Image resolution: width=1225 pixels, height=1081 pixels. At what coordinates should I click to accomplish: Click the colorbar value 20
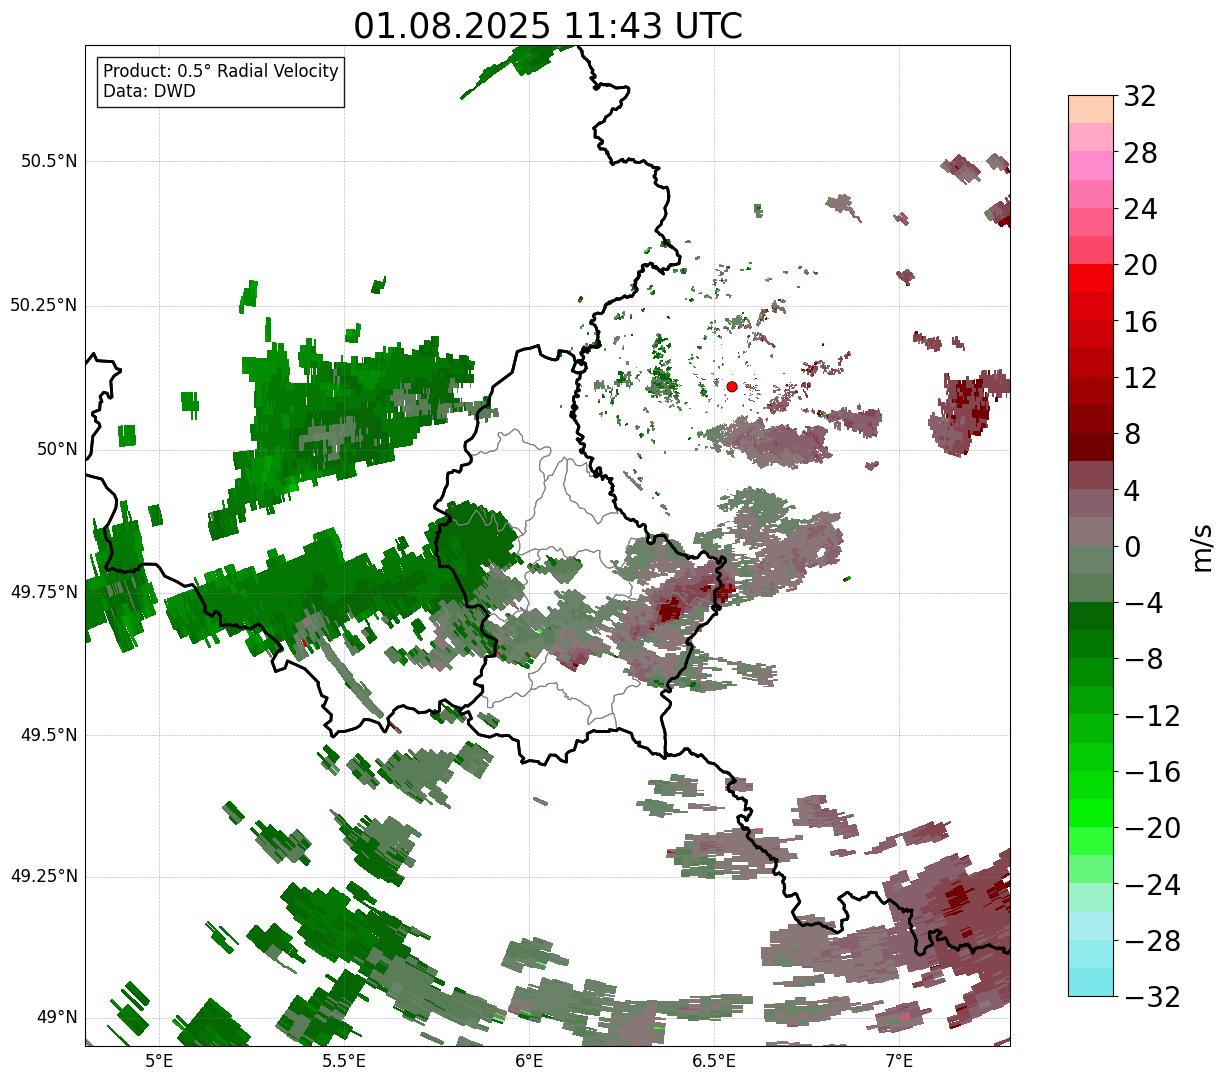pyautogui.click(x=1140, y=265)
